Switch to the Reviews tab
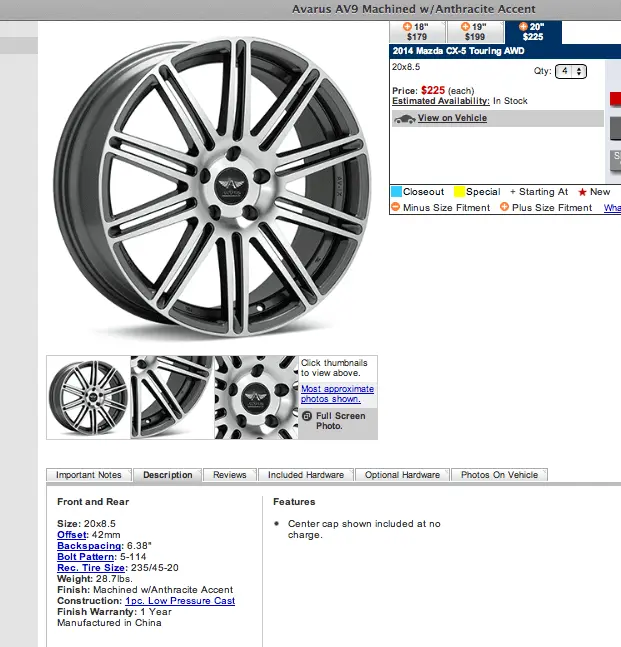 pyautogui.click(x=230, y=475)
